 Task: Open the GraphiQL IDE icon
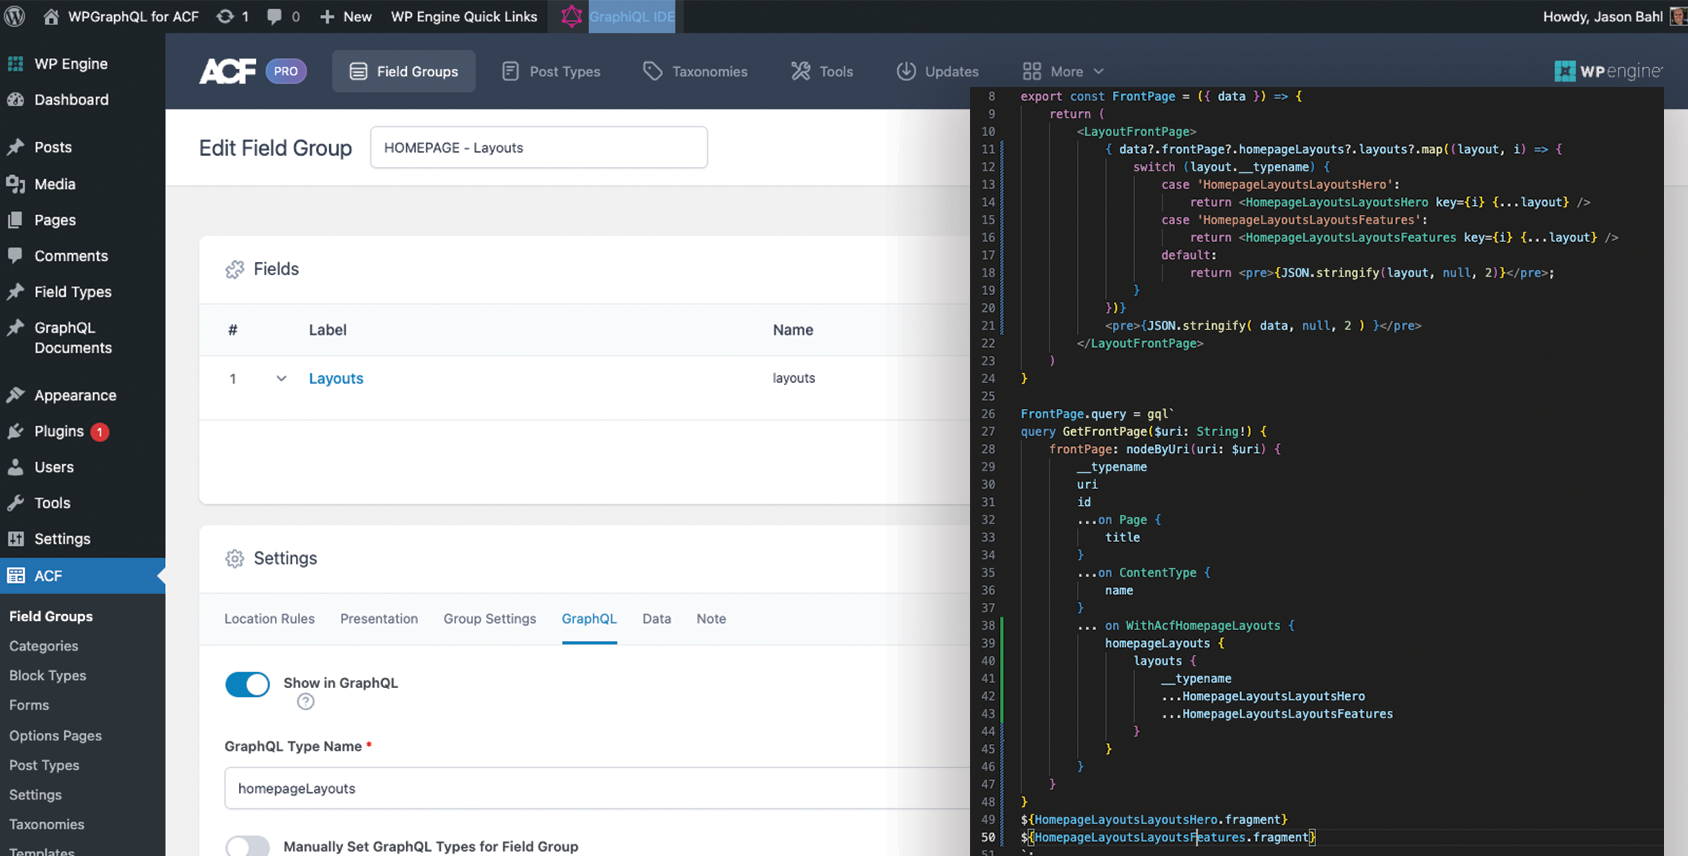[x=571, y=16]
